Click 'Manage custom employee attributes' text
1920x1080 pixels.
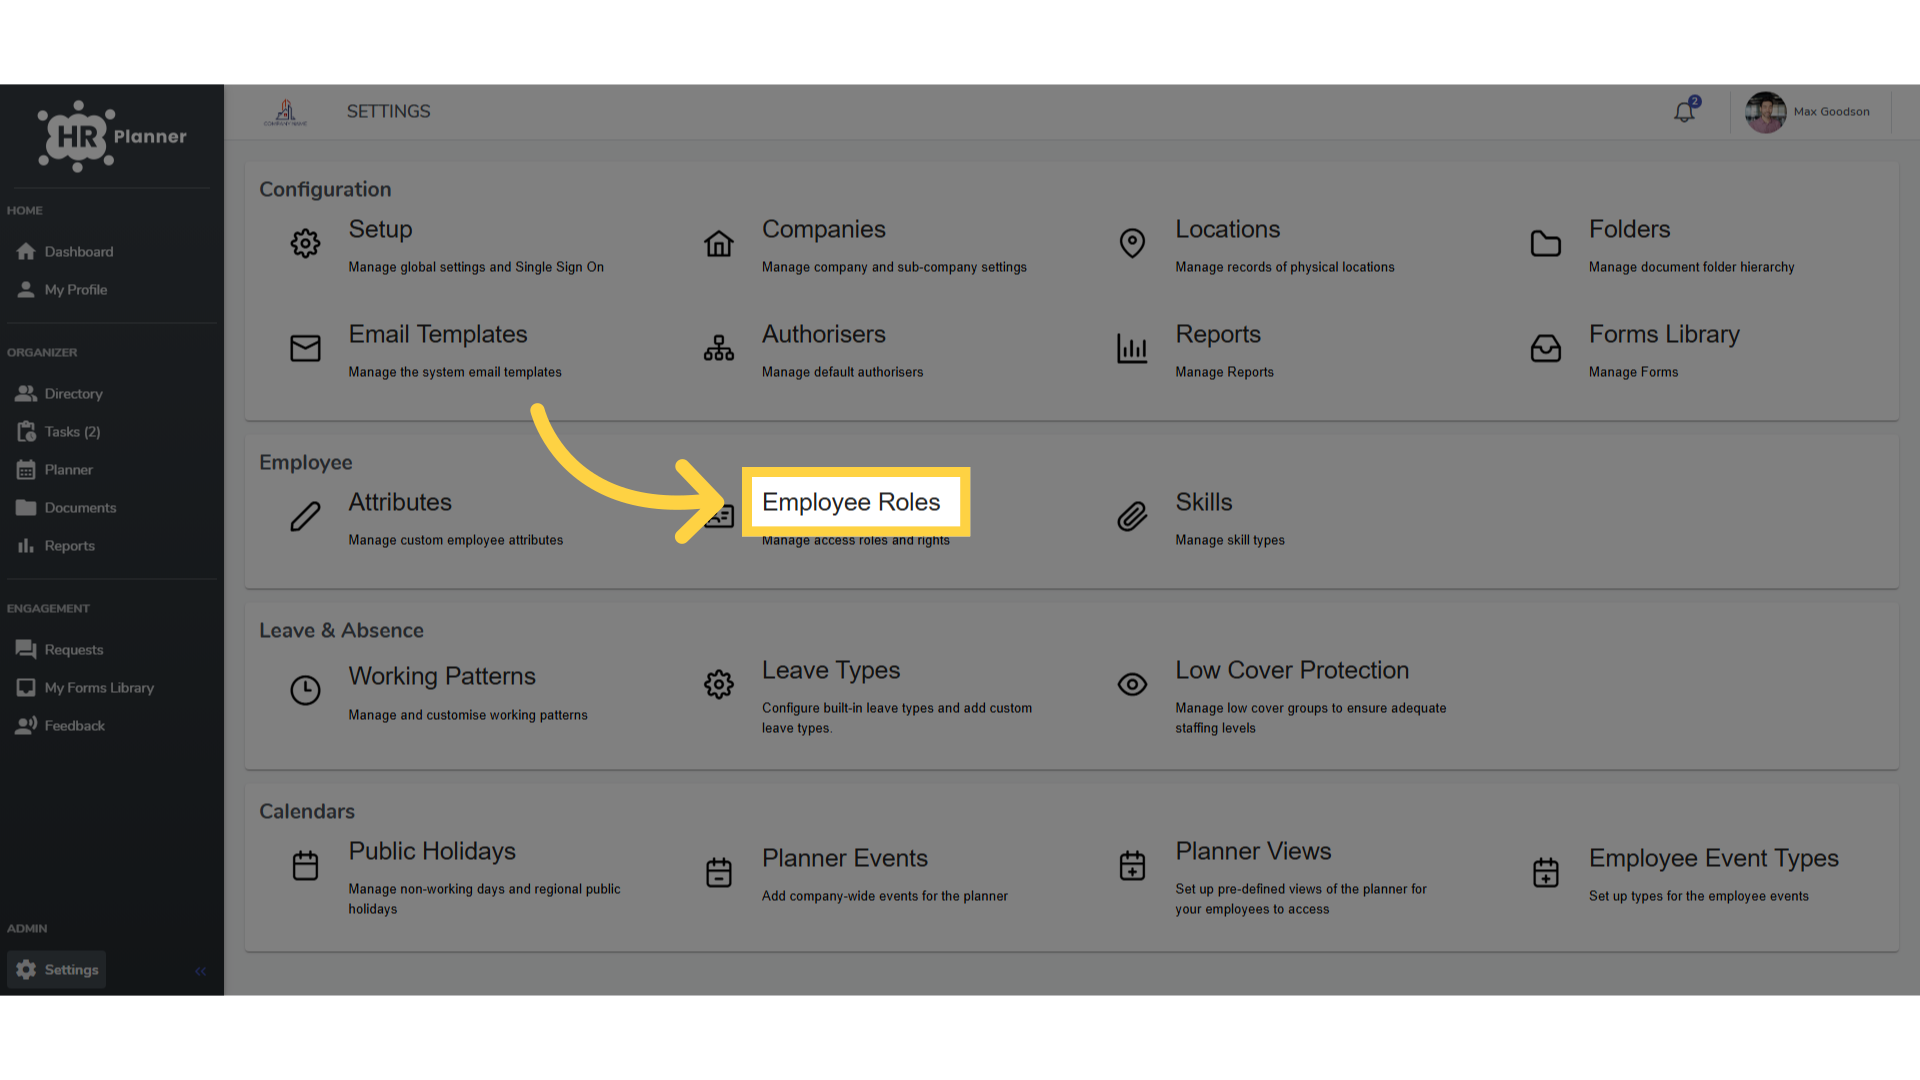tap(456, 540)
